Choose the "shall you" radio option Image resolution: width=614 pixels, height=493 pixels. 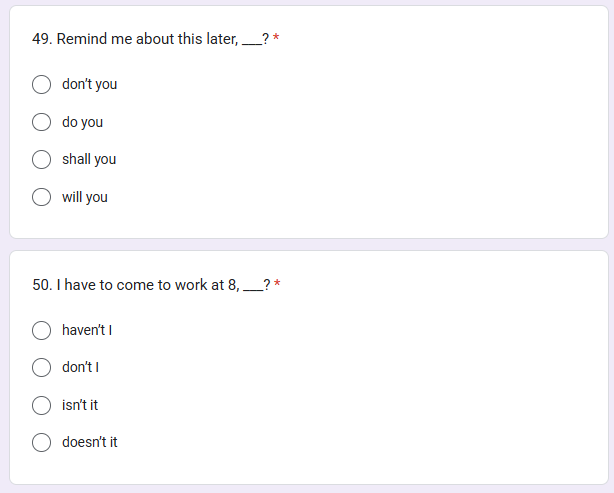point(42,159)
